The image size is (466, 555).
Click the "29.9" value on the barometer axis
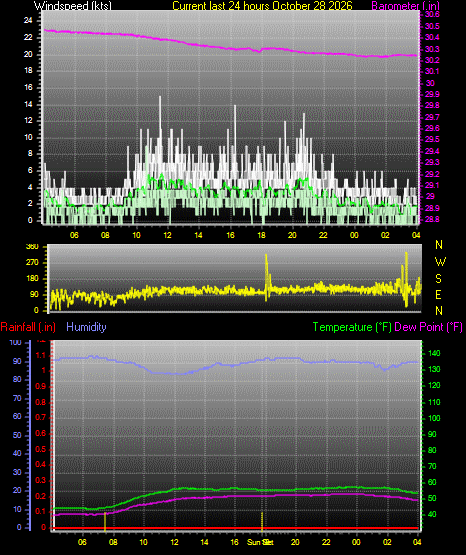(x=432, y=94)
